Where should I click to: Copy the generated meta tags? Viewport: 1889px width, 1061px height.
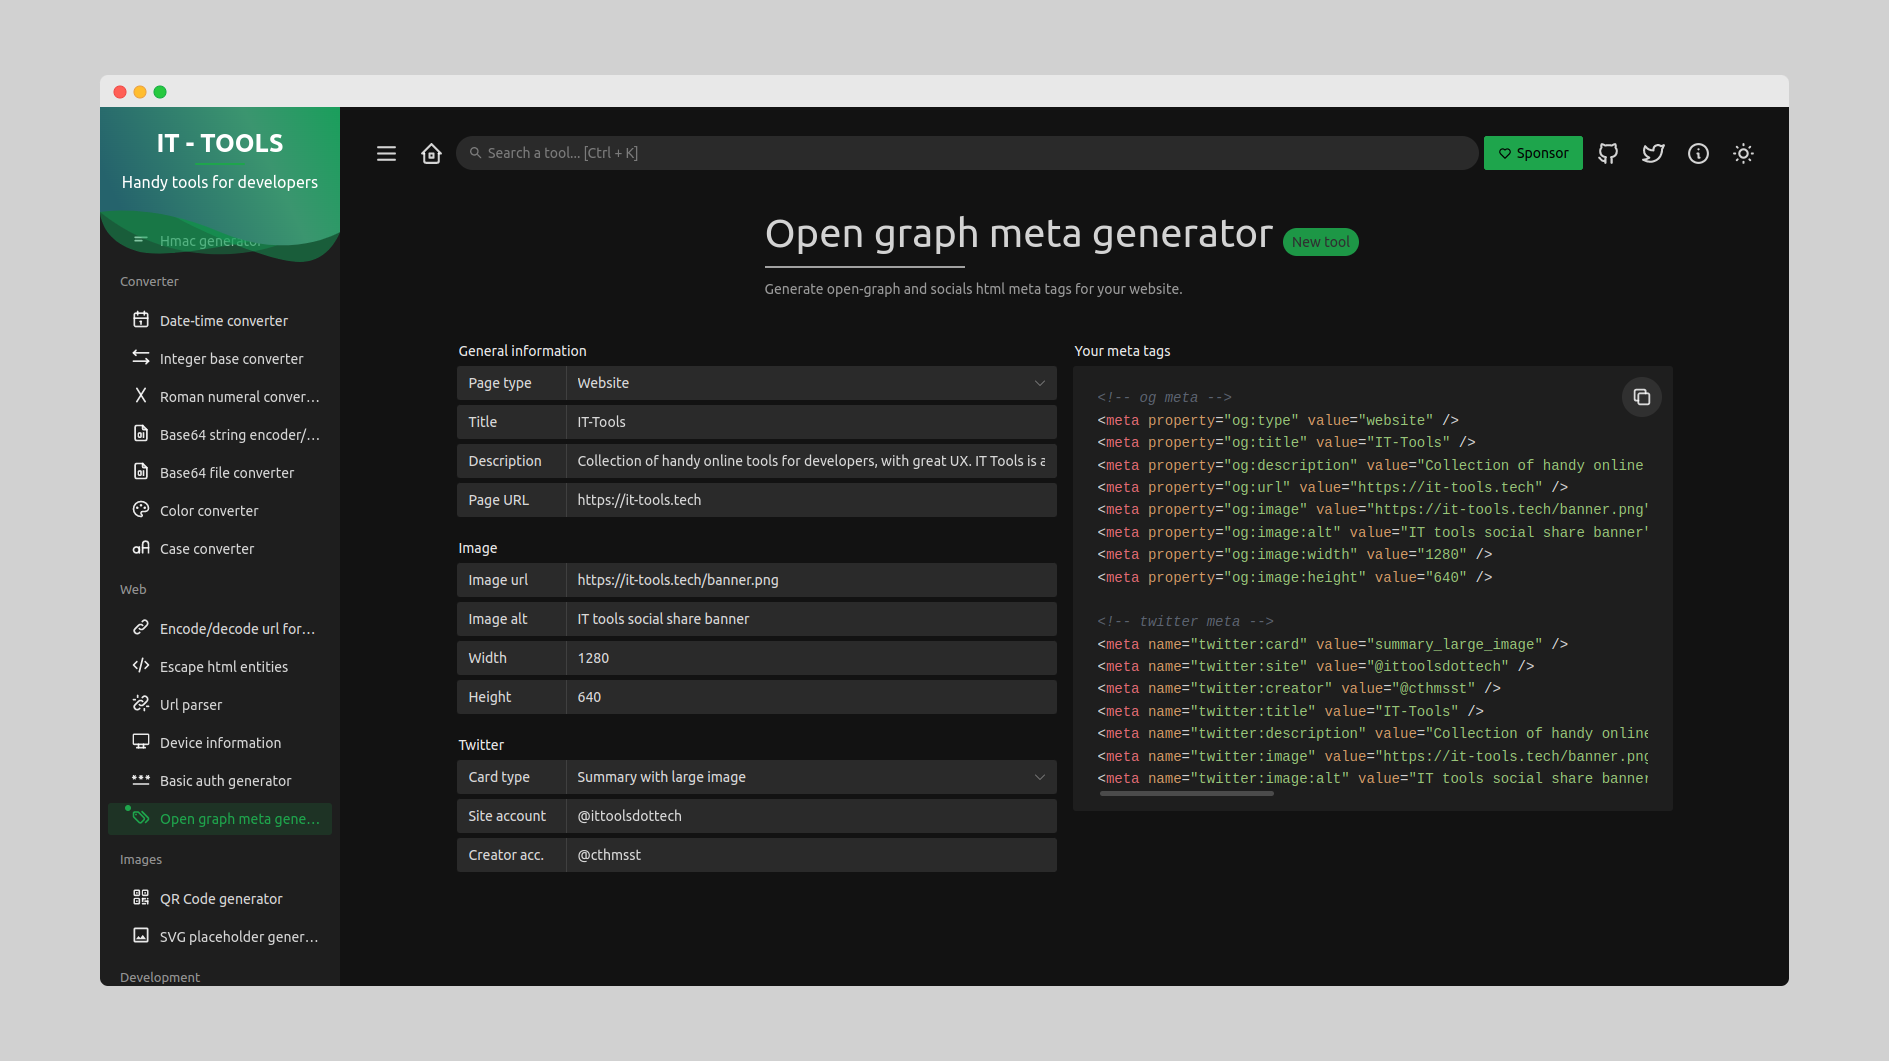[x=1641, y=397]
